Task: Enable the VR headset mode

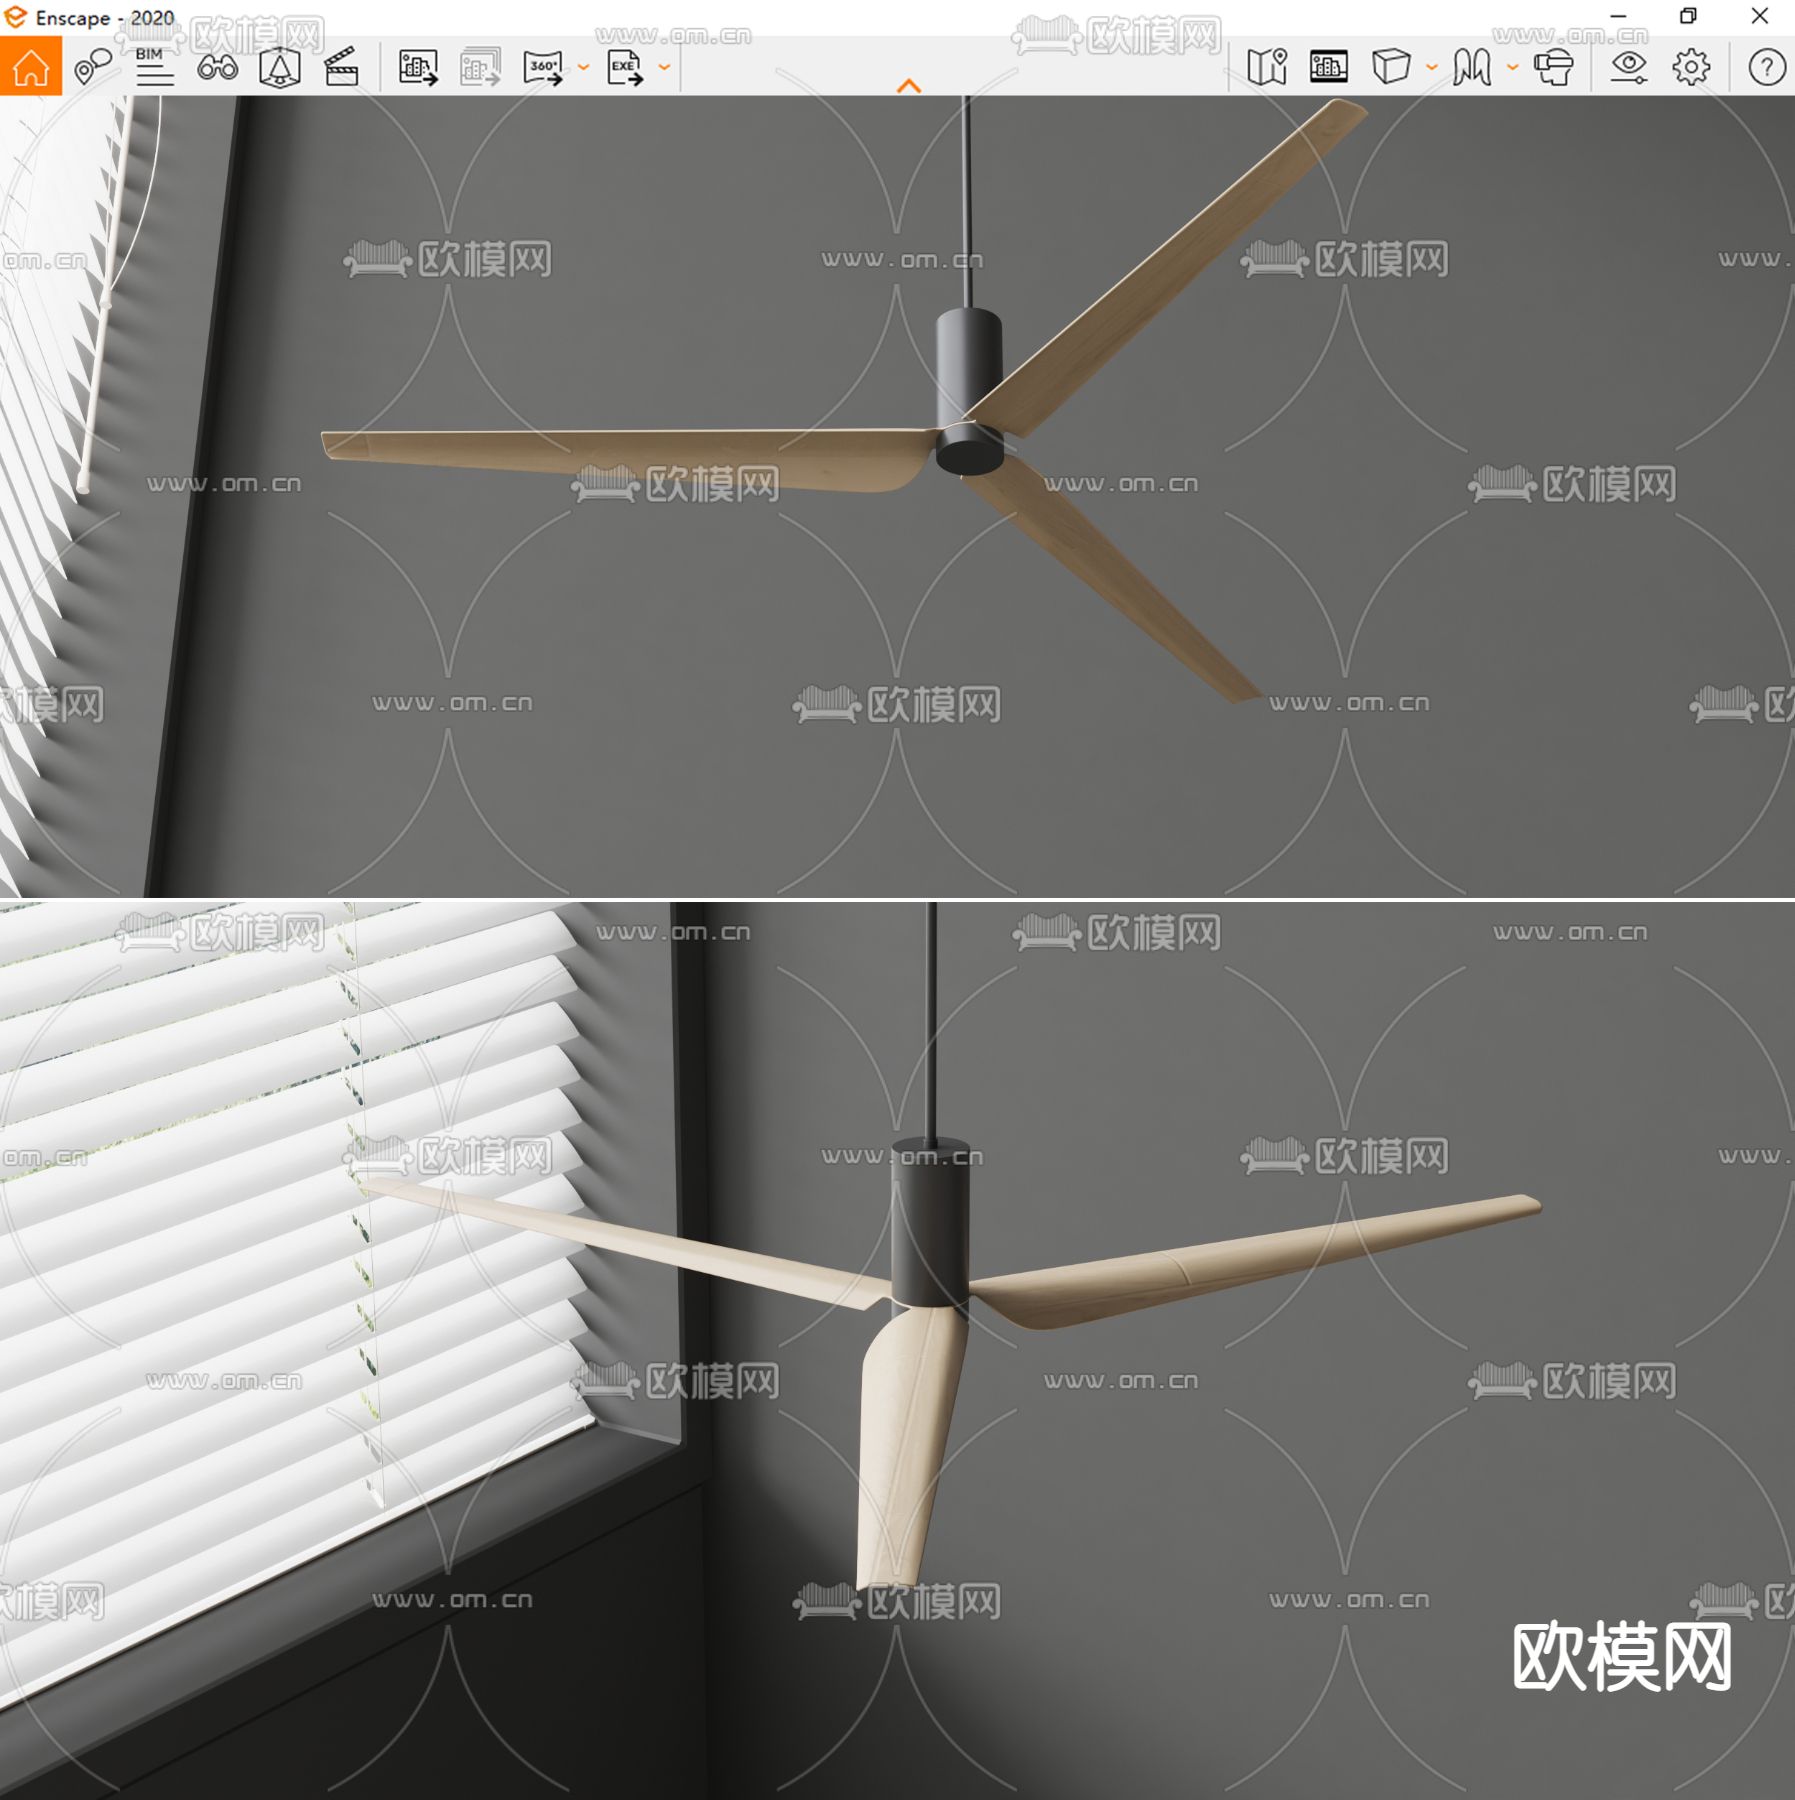Action: [x=1553, y=67]
